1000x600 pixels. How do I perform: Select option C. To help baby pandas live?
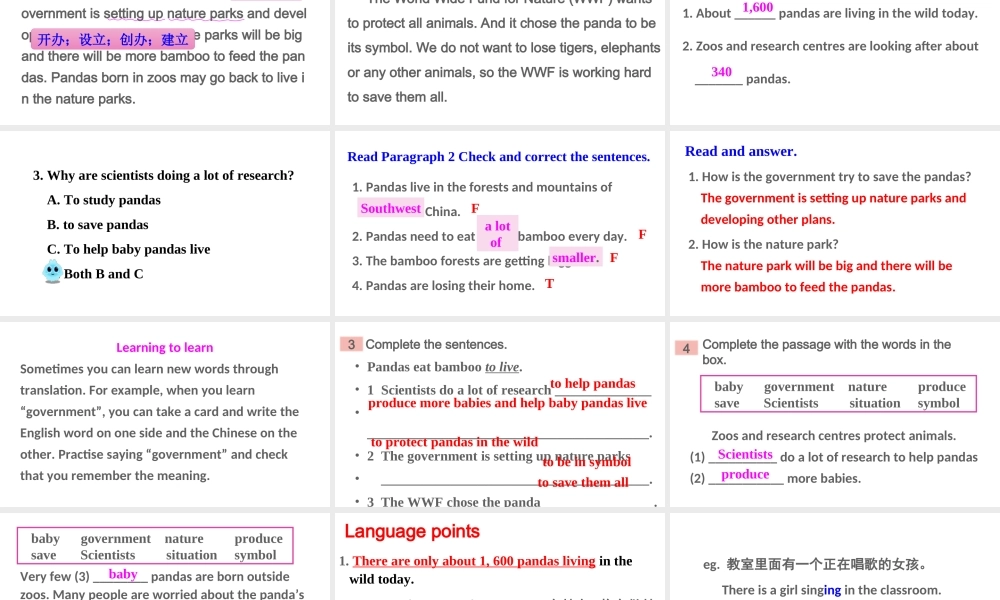(129, 249)
